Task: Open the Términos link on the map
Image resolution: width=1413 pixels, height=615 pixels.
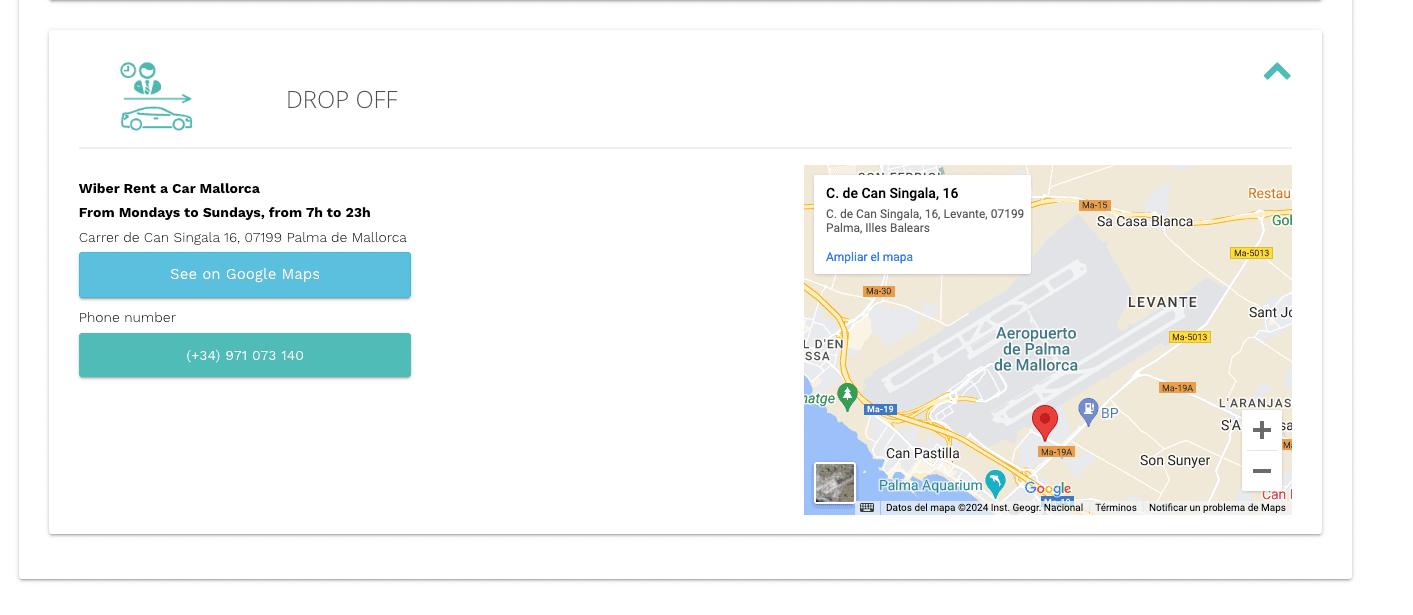Action: (x=1116, y=508)
